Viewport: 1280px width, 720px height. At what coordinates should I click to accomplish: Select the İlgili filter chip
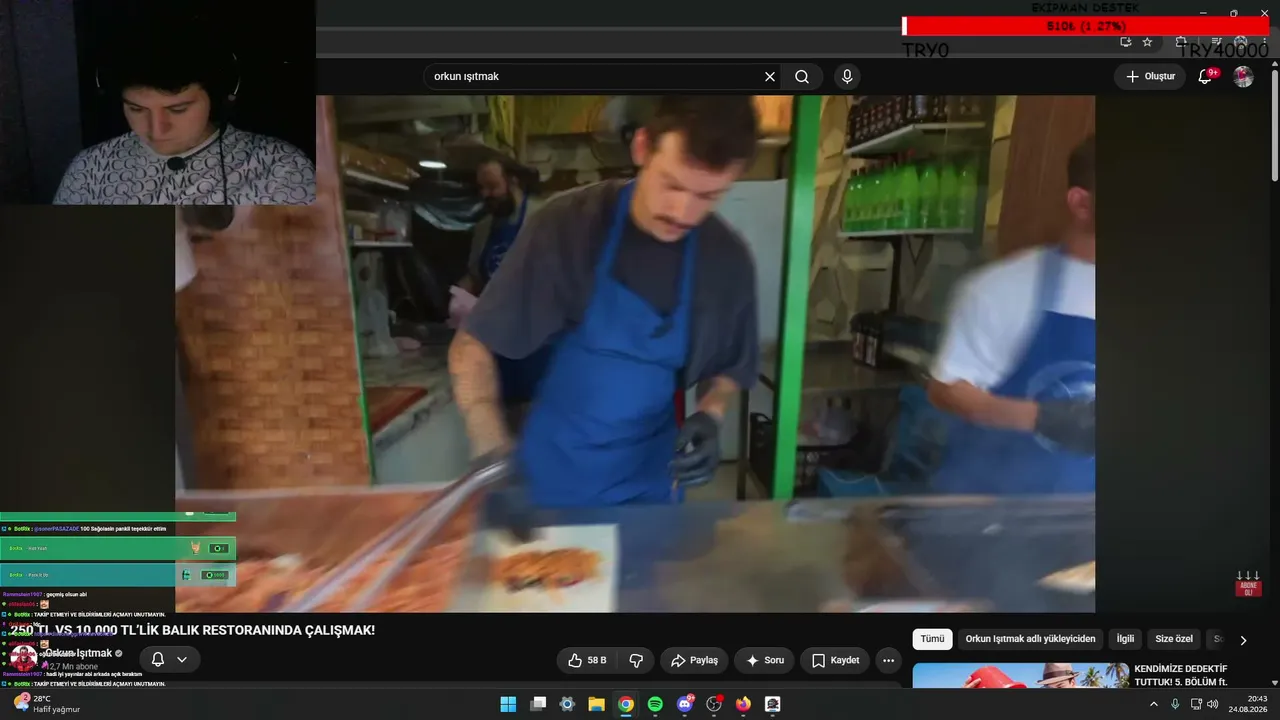(1125, 639)
